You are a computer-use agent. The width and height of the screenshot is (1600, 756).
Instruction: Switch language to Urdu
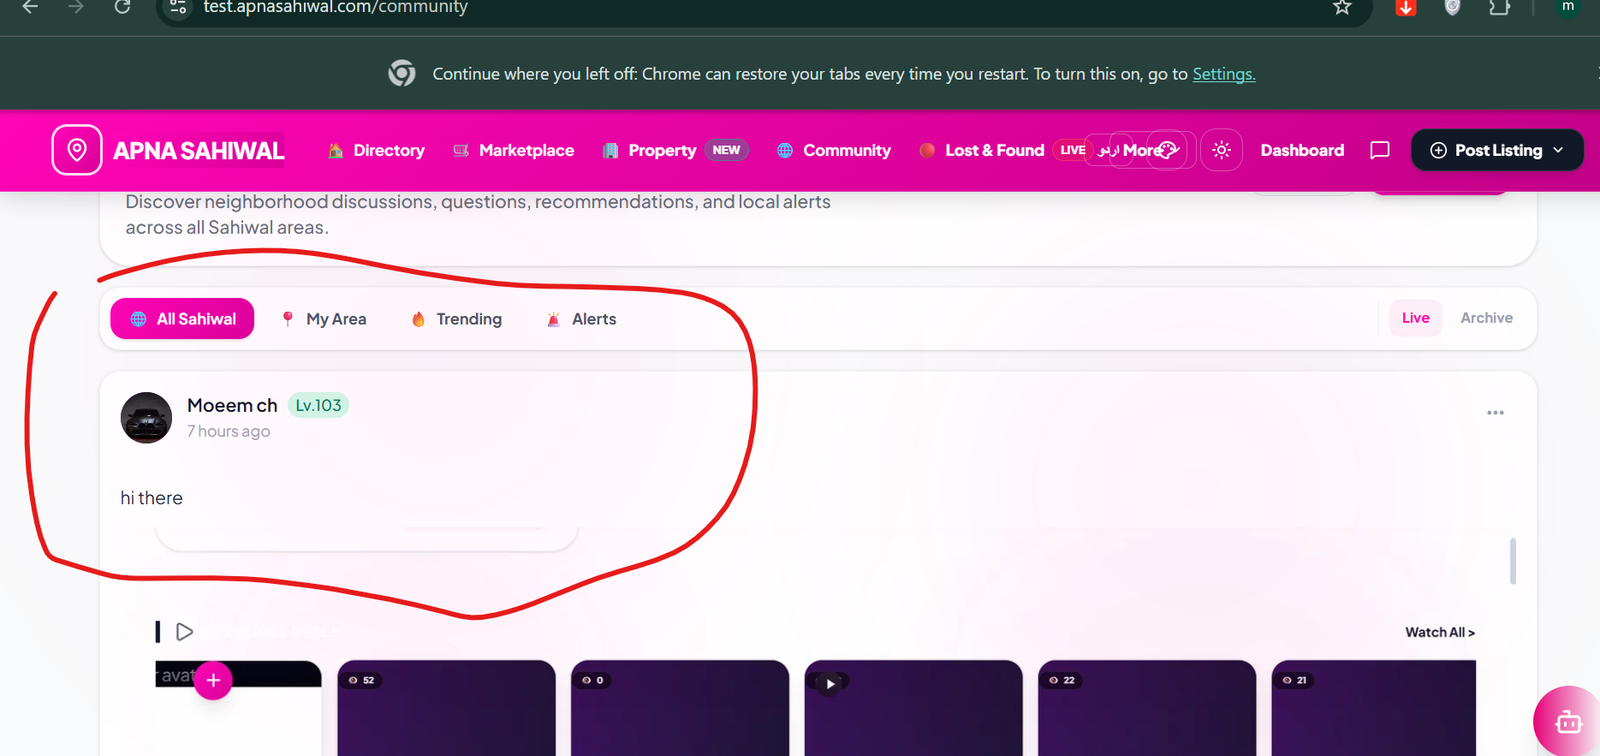pyautogui.click(x=1109, y=150)
